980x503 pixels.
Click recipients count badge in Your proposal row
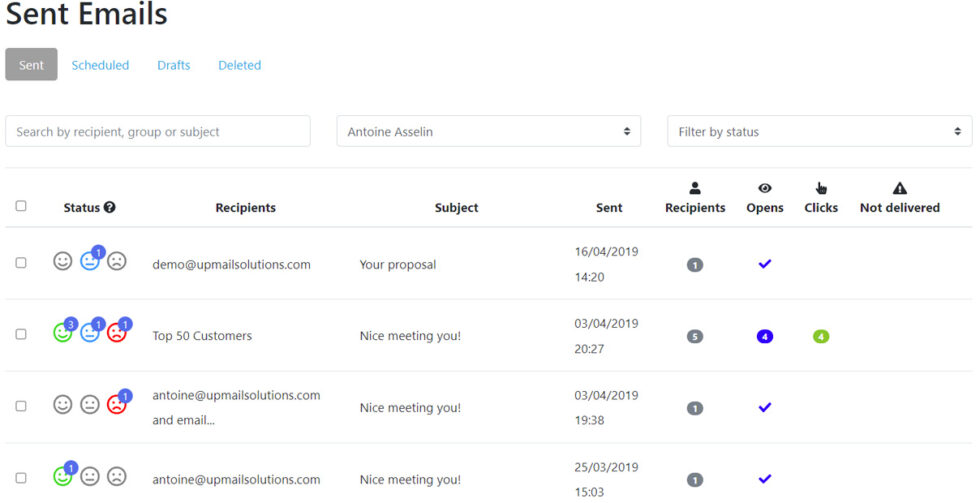[x=694, y=265]
